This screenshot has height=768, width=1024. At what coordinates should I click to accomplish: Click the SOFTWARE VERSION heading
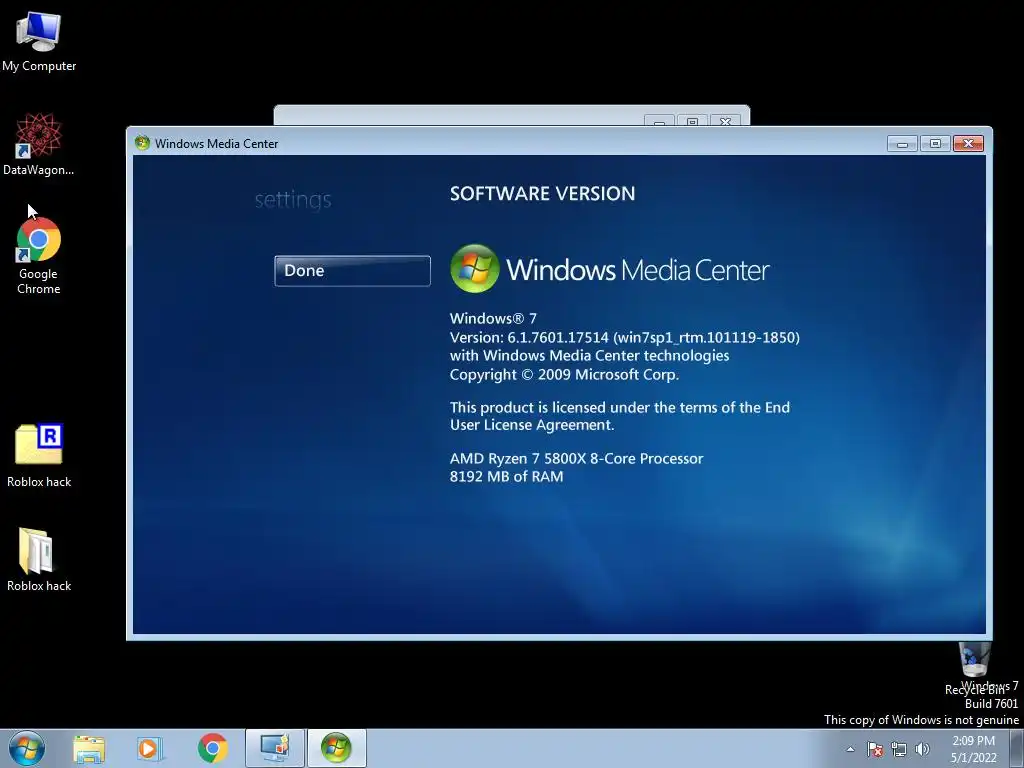pyautogui.click(x=542, y=193)
